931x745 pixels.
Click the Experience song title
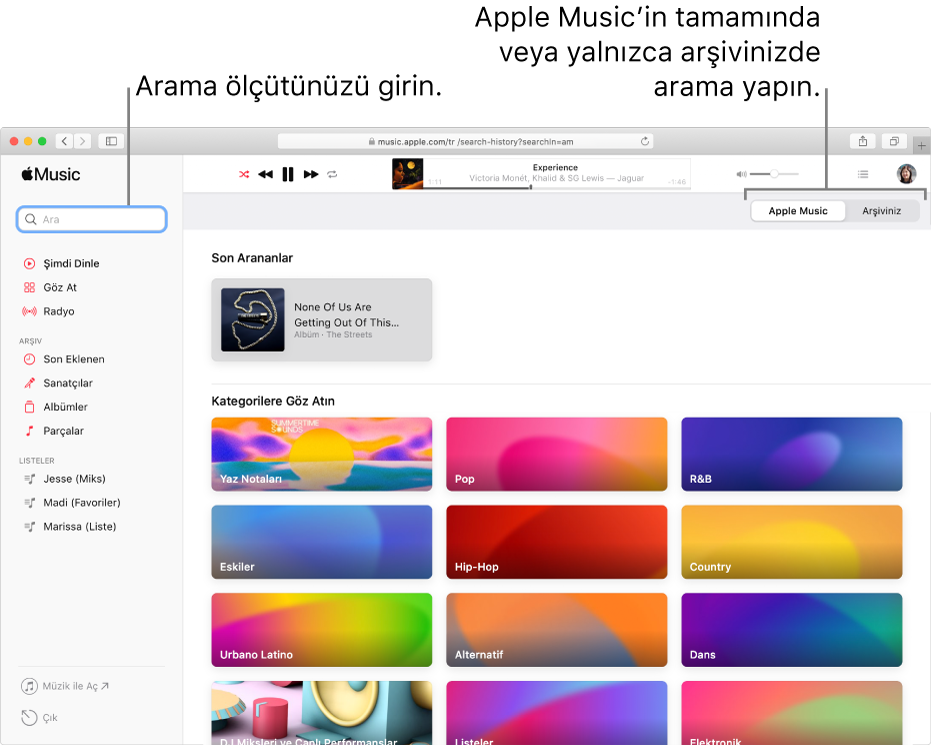tap(555, 167)
